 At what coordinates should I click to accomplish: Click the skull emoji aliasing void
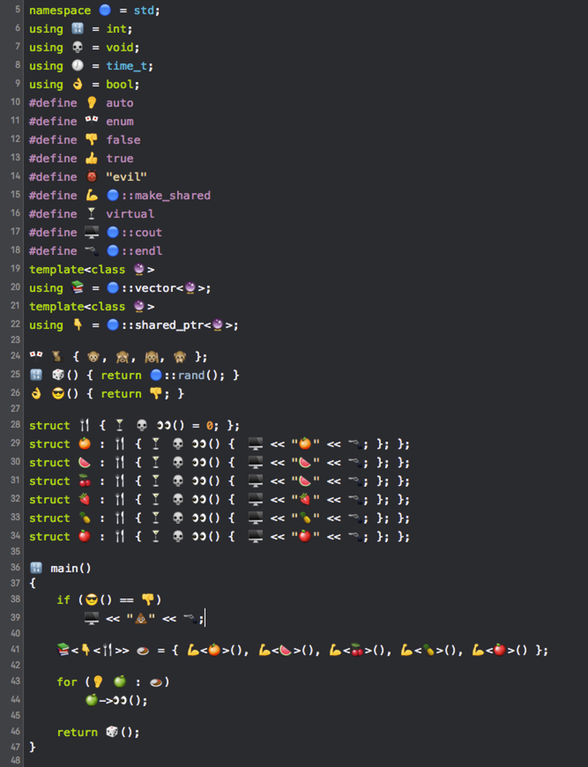point(77,47)
